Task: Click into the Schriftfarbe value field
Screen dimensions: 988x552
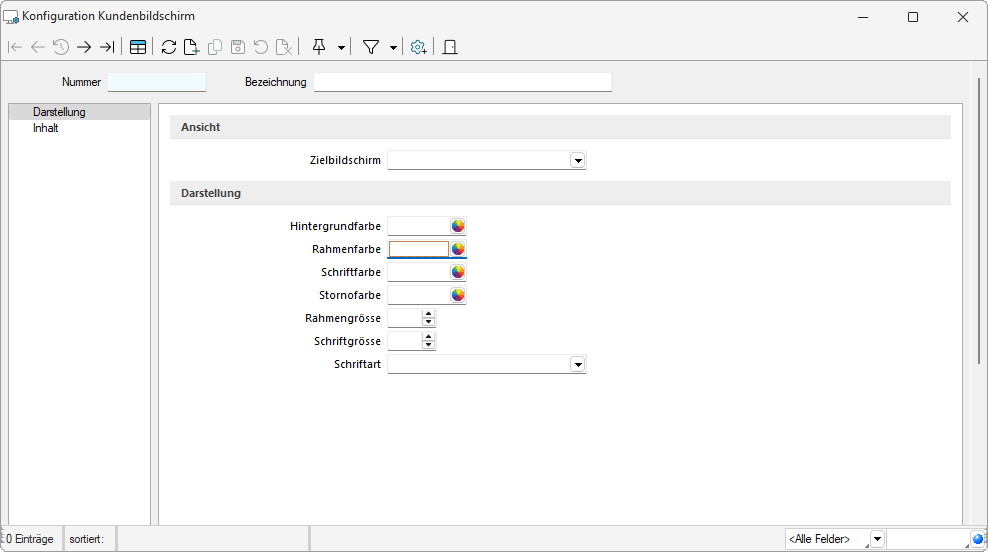Action: (418, 272)
